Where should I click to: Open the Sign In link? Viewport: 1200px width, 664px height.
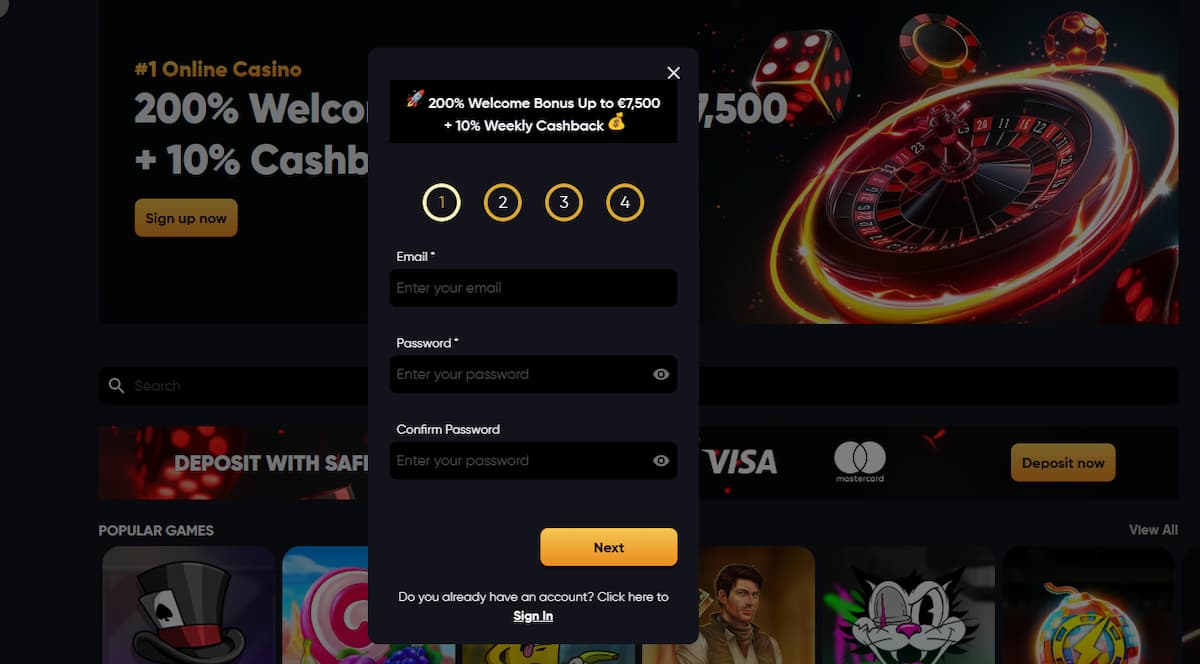[x=533, y=616]
